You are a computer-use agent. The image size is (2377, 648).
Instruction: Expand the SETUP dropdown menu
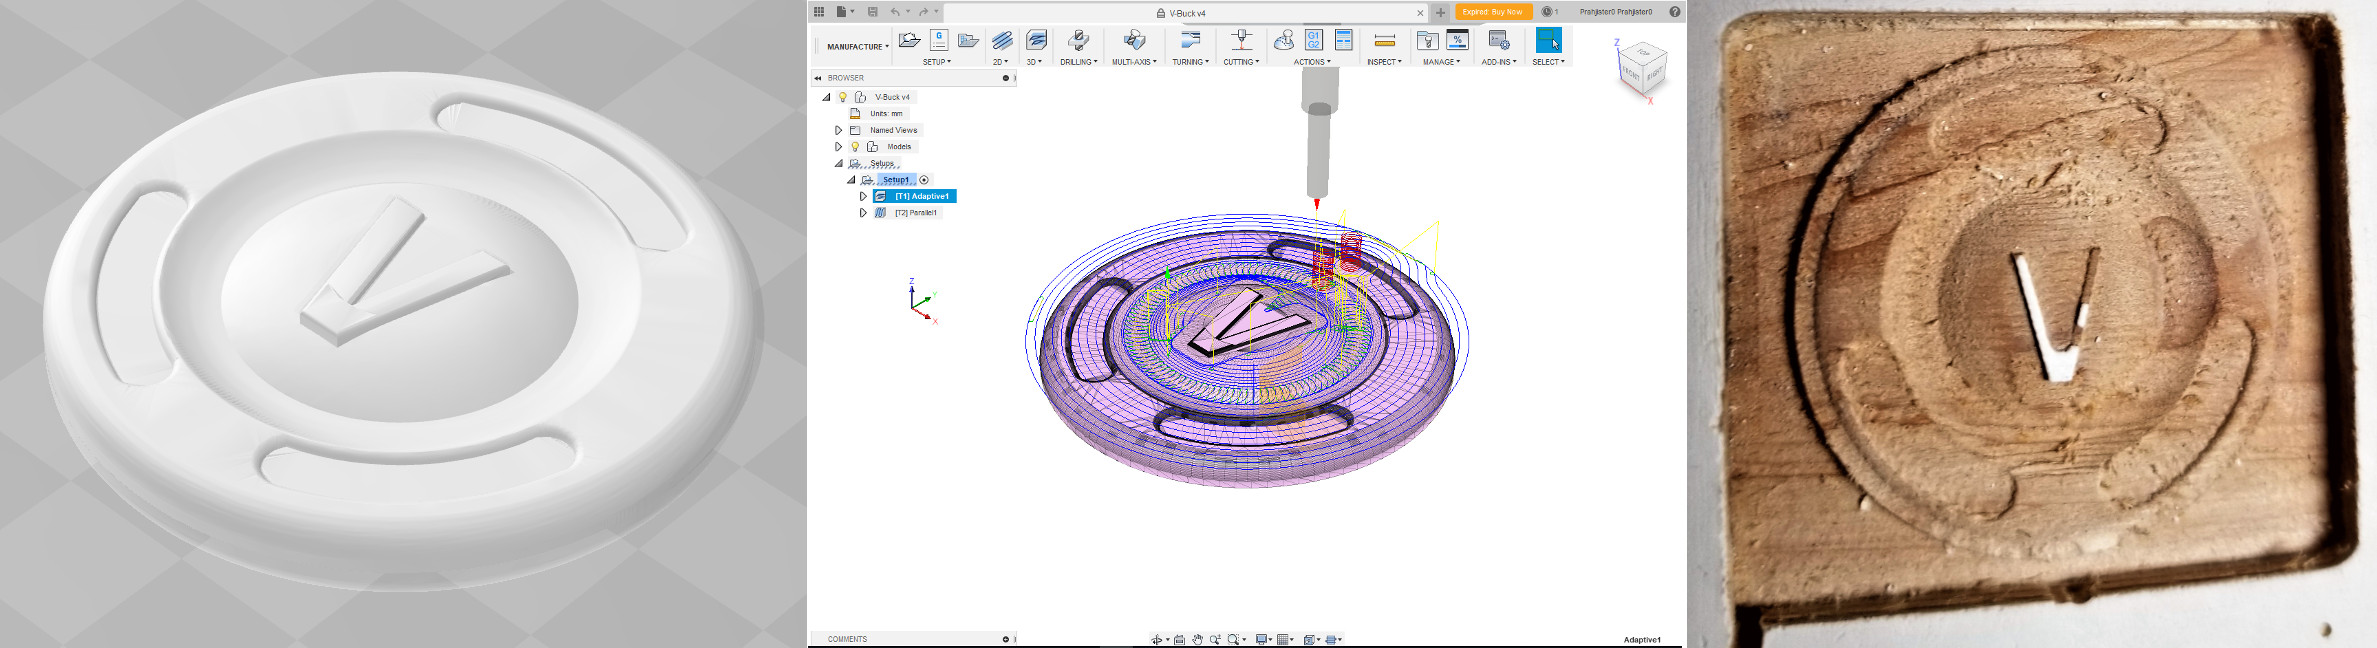pyautogui.click(x=937, y=62)
